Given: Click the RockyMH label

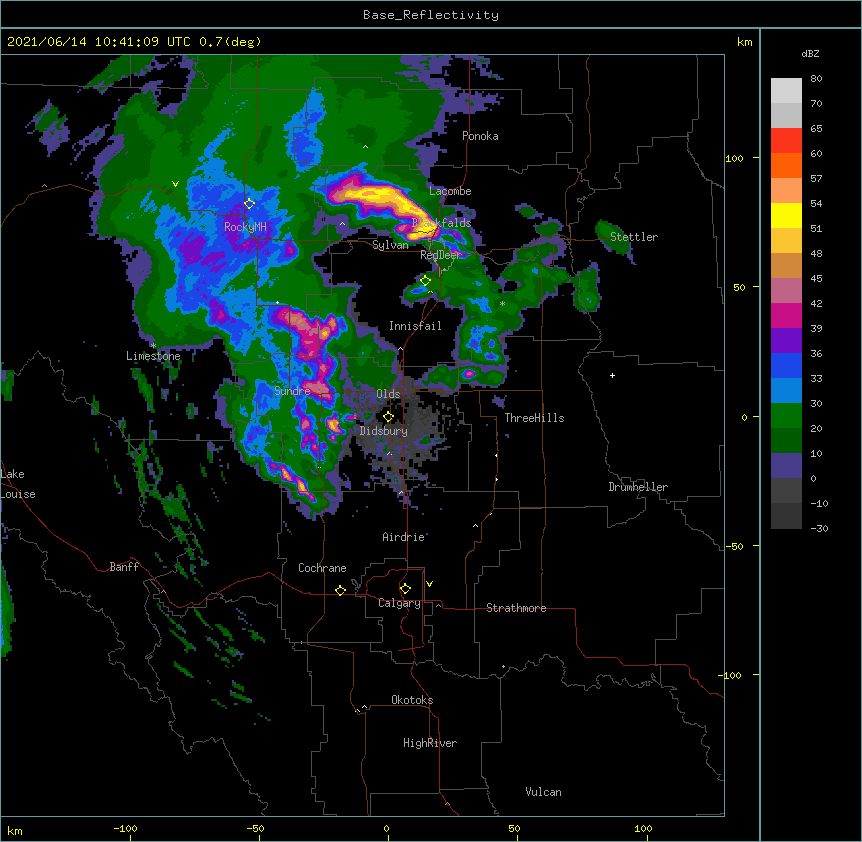Looking at the screenshot, I should pyautogui.click(x=245, y=226).
